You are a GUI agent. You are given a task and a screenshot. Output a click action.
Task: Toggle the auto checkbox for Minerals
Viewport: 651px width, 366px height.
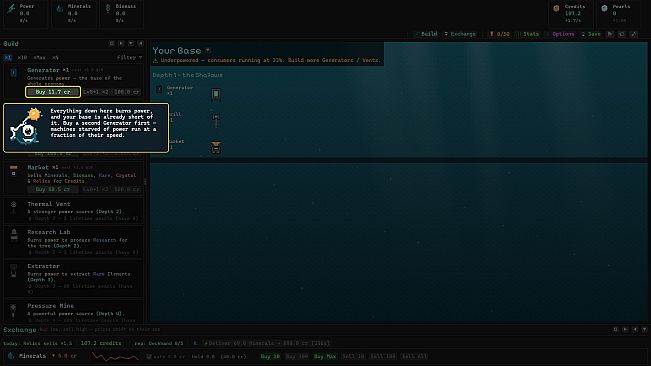(149, 356)
